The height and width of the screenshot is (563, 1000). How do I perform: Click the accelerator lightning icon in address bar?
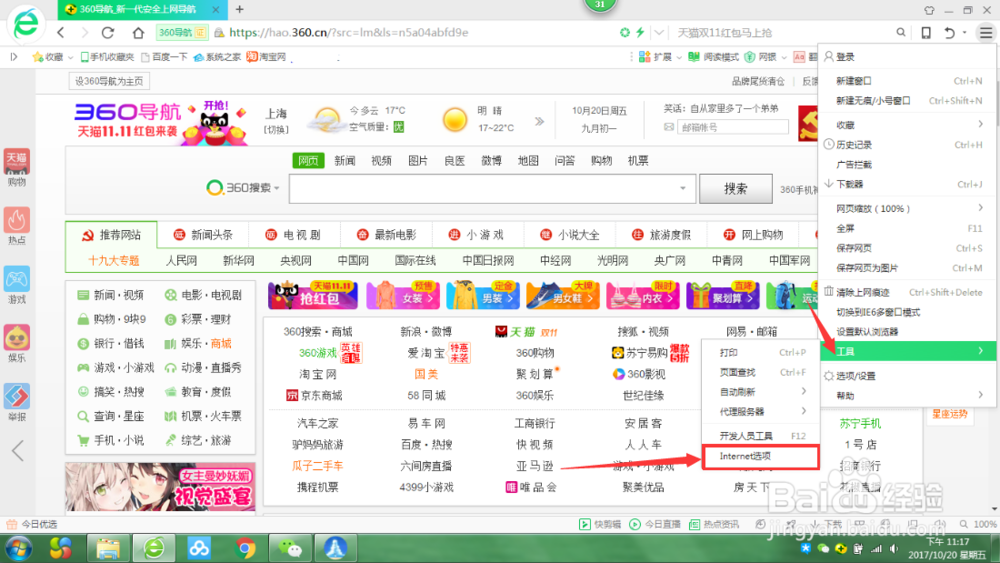click(640, 33)
